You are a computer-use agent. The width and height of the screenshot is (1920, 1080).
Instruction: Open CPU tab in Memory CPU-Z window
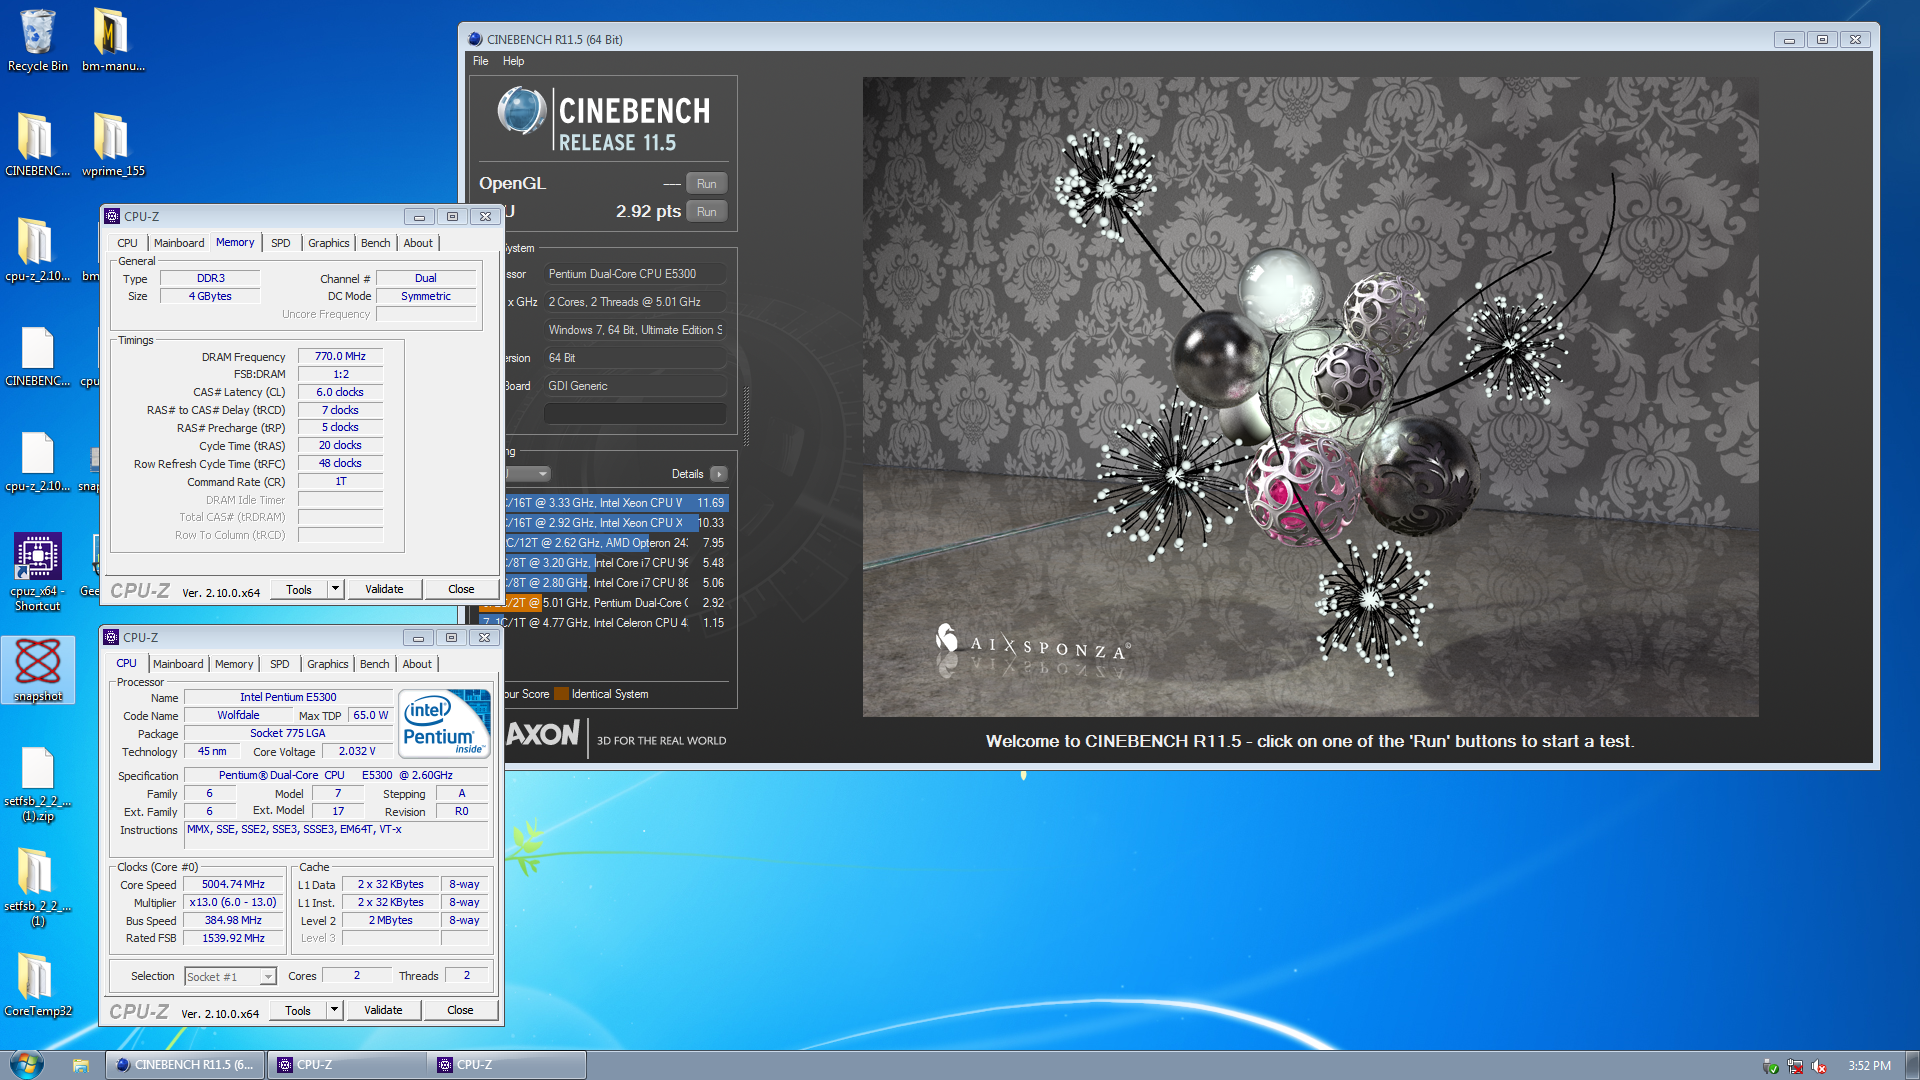coord(127,243)
